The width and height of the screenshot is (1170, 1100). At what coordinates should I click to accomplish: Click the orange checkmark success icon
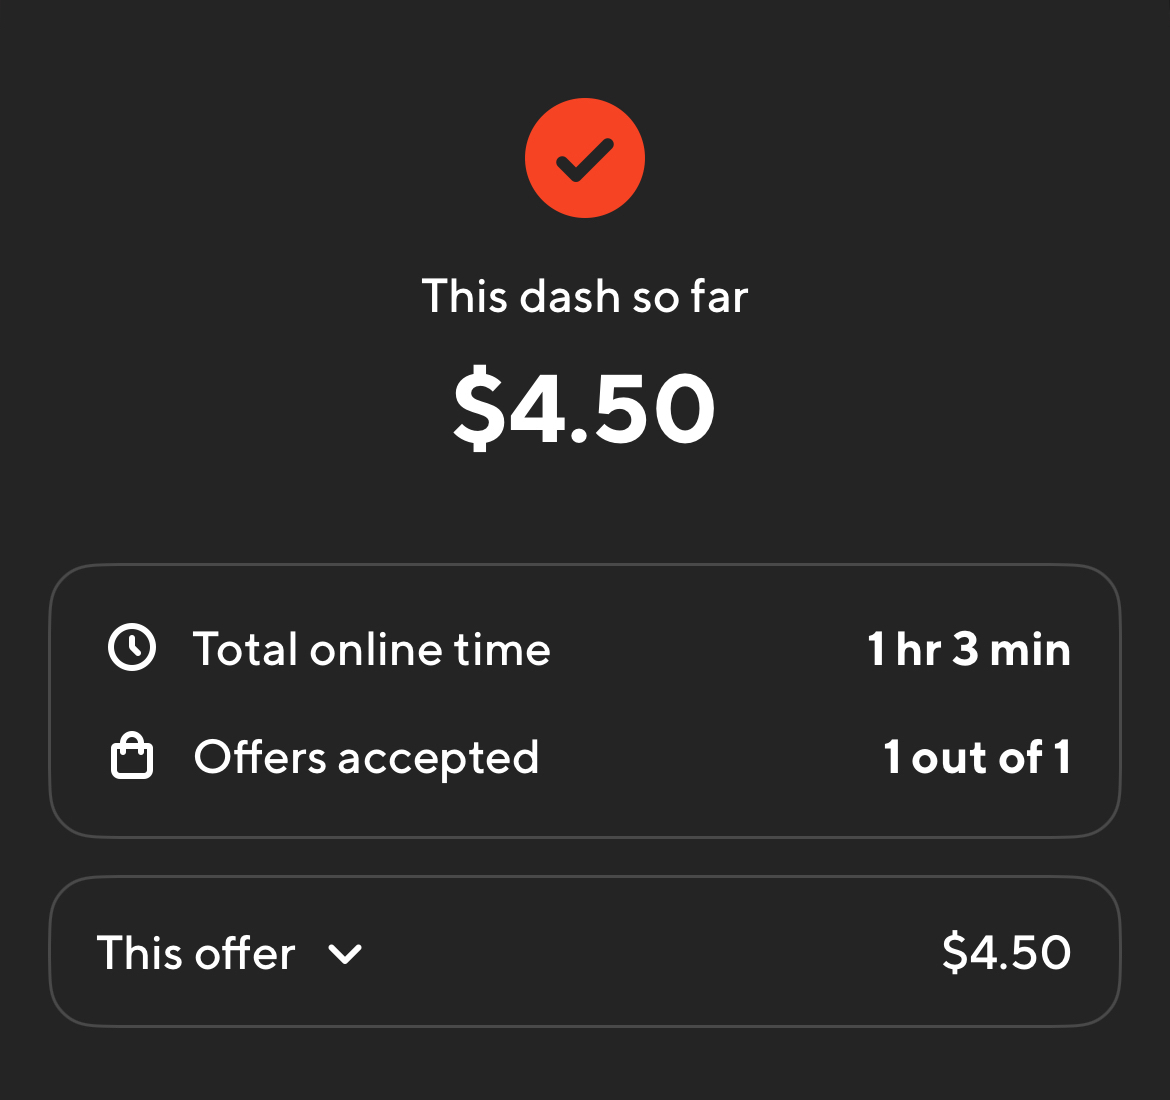coord(585,158)
